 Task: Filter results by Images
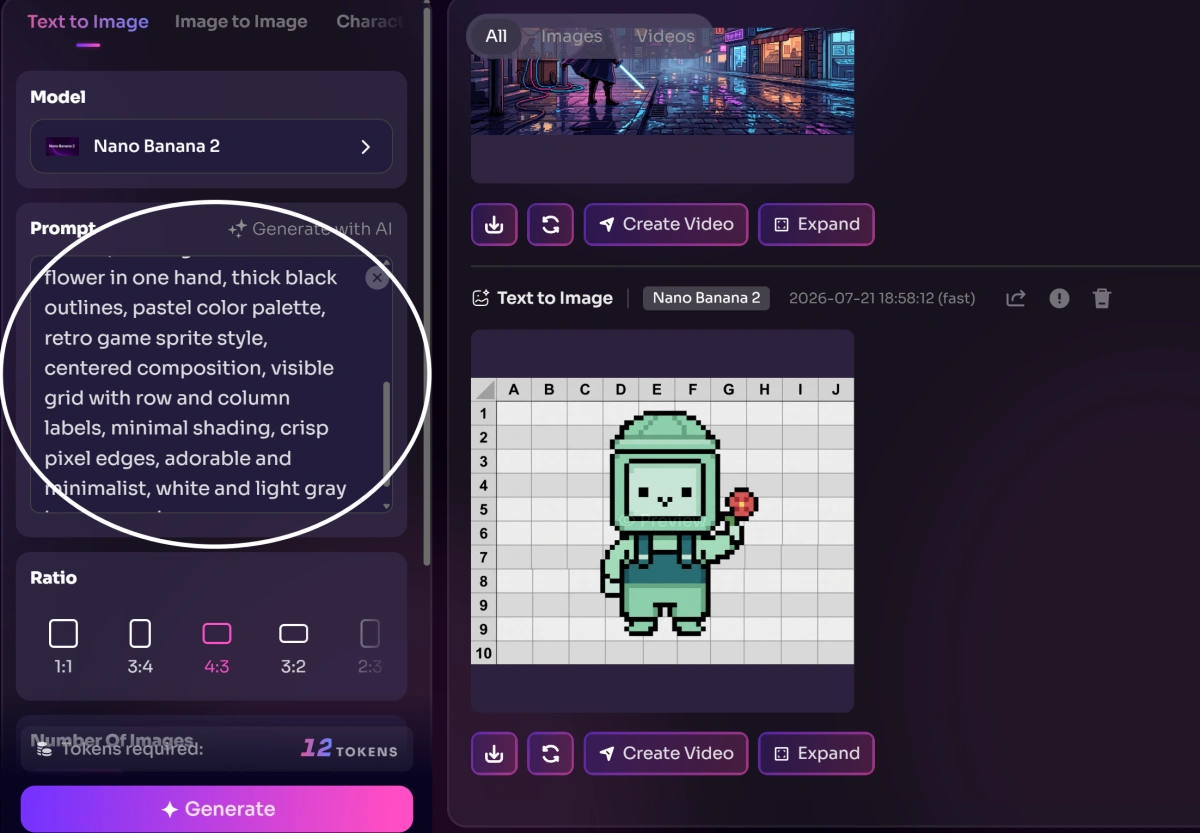pos(572,36)
